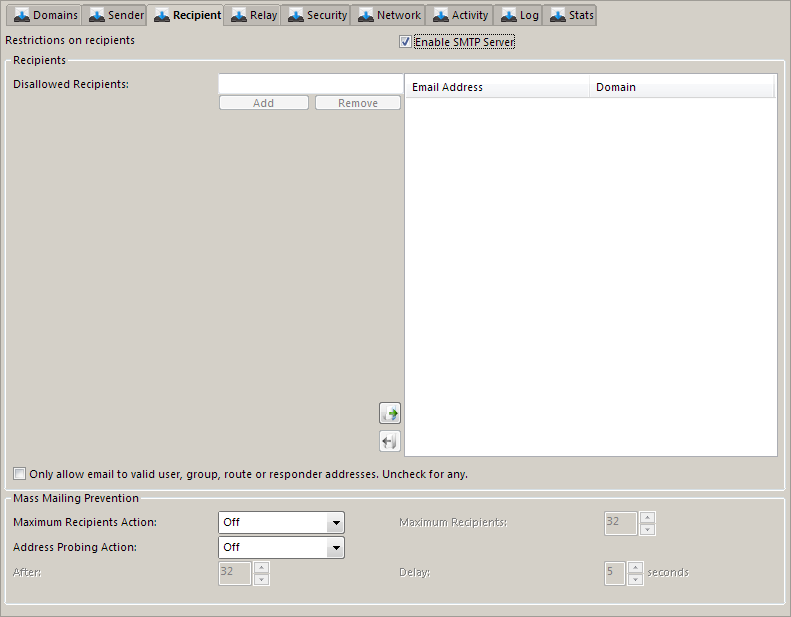This screenshot has height=617, width=791.
Task: Click the Security tab icon
Action: click(x=296, y=15)
